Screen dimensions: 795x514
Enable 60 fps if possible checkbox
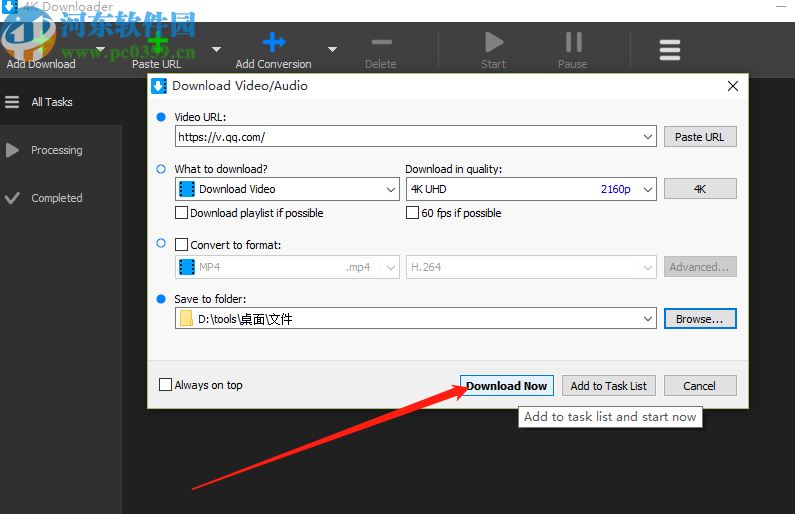tap(412, 212)
